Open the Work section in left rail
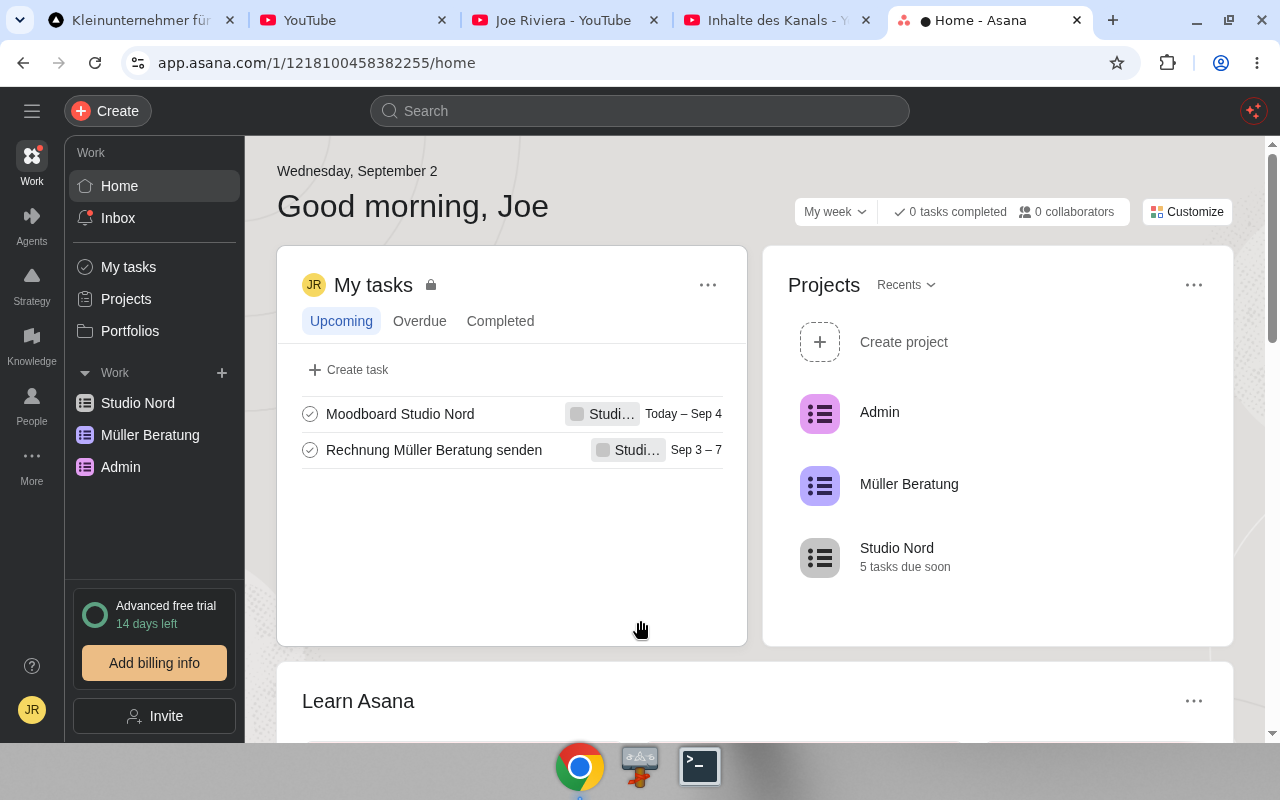 (32, 164)
